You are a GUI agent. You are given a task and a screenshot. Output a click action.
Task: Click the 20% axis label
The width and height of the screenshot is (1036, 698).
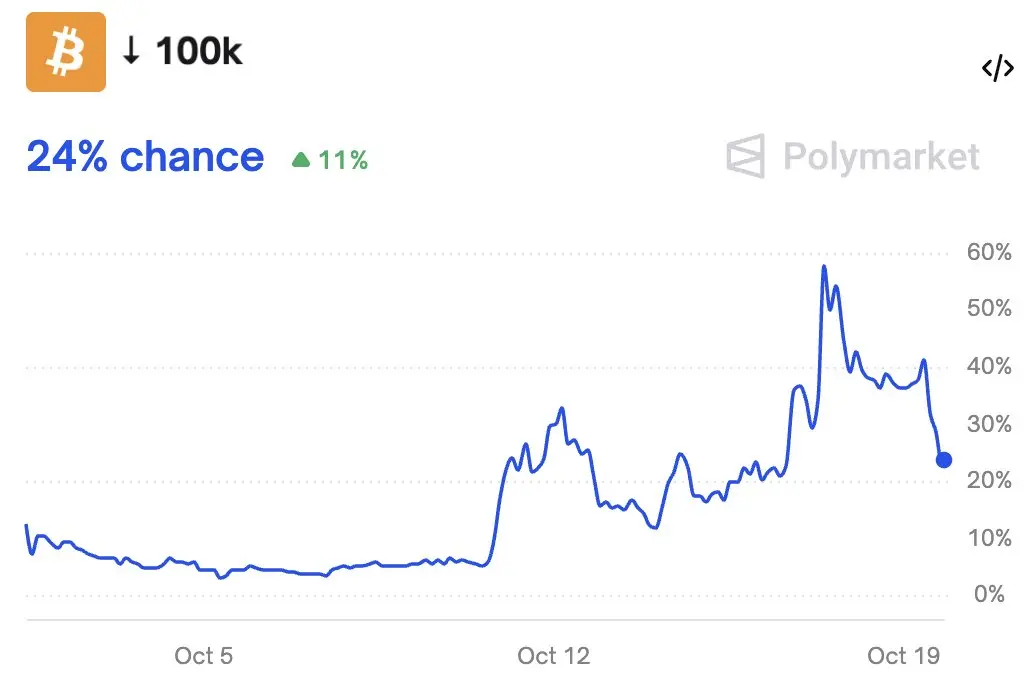[989, 480]
